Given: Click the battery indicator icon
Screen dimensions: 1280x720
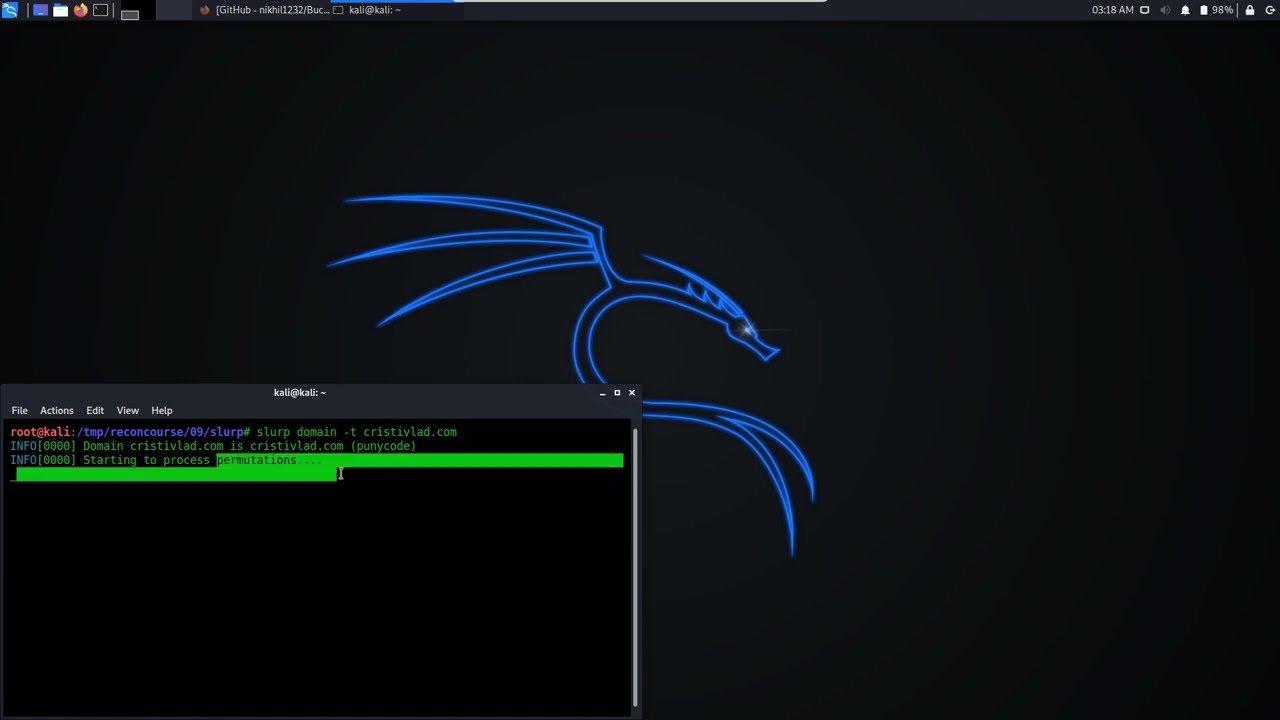Looking at the screenshot, I should coord(1203,10).
